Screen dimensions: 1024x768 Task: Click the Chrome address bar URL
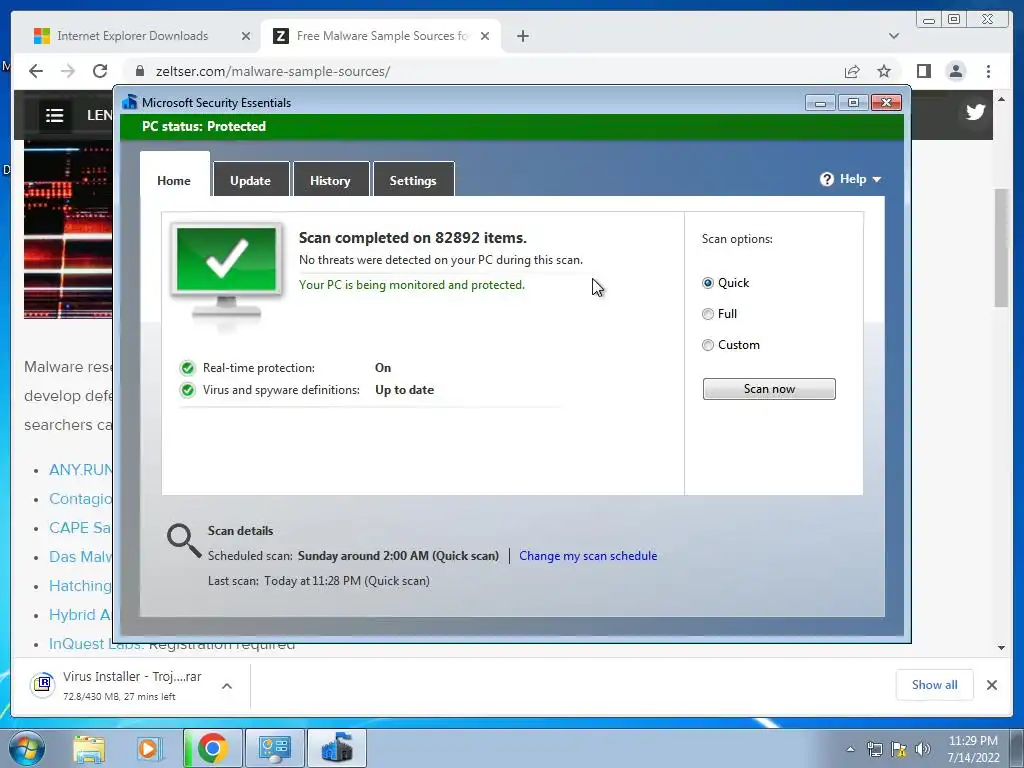click(x=272, y=71)
